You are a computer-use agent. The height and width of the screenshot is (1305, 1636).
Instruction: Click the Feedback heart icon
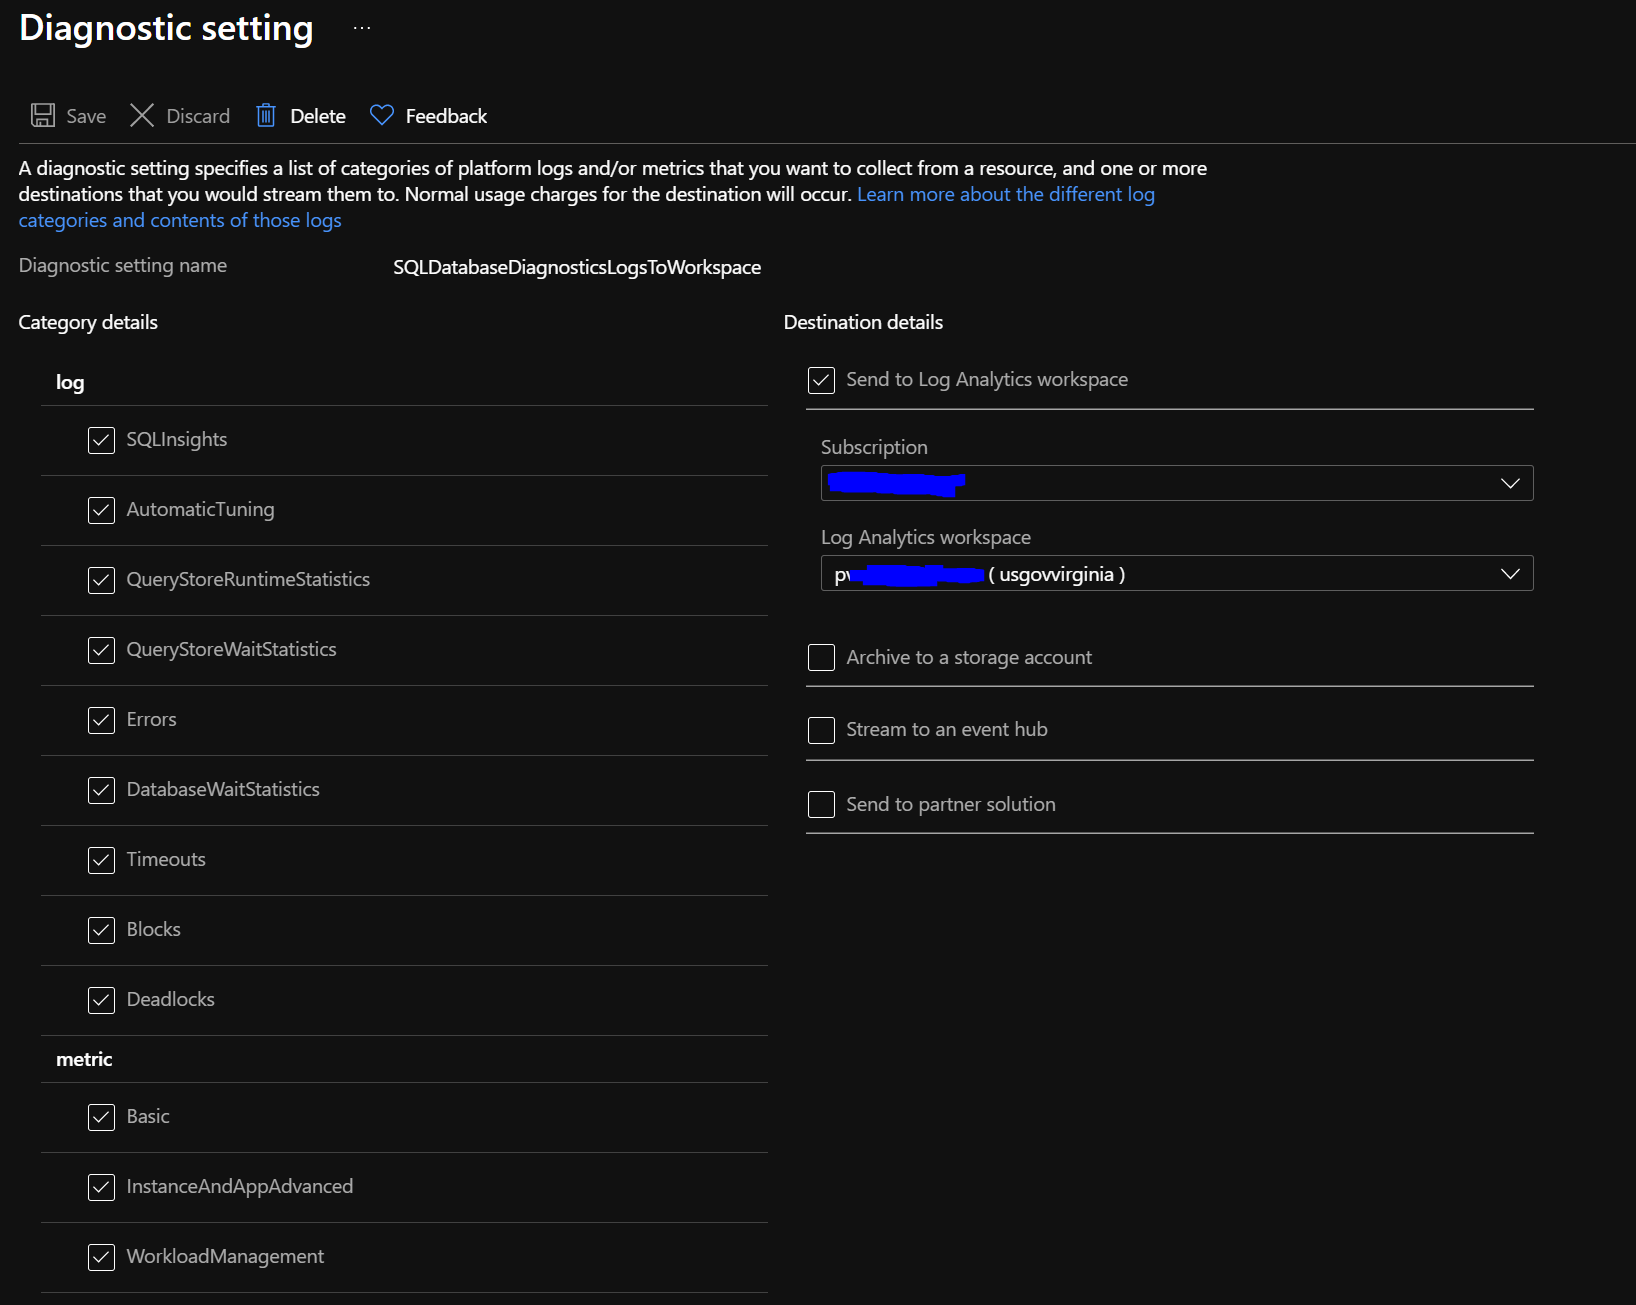381,115
